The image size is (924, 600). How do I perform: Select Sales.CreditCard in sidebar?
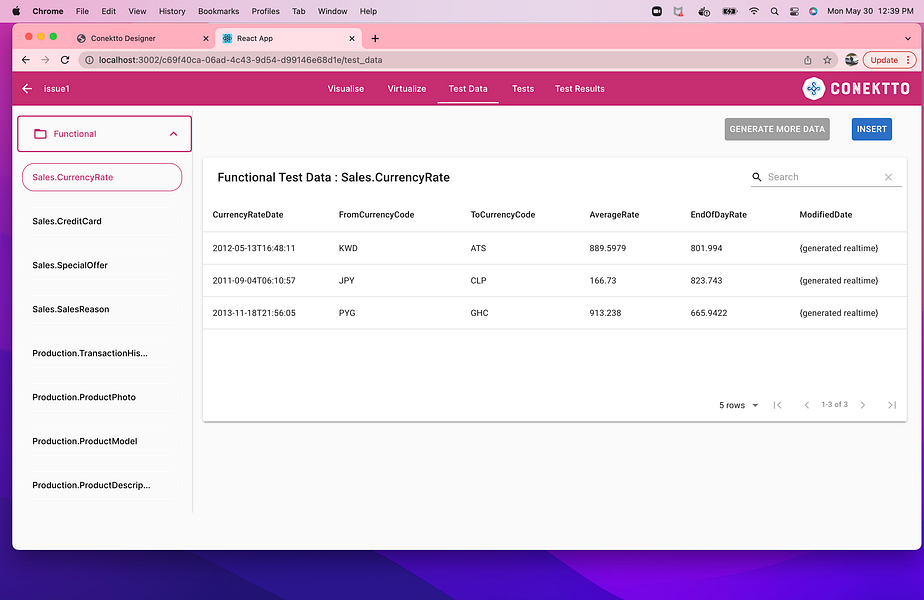tap(102, 221)
